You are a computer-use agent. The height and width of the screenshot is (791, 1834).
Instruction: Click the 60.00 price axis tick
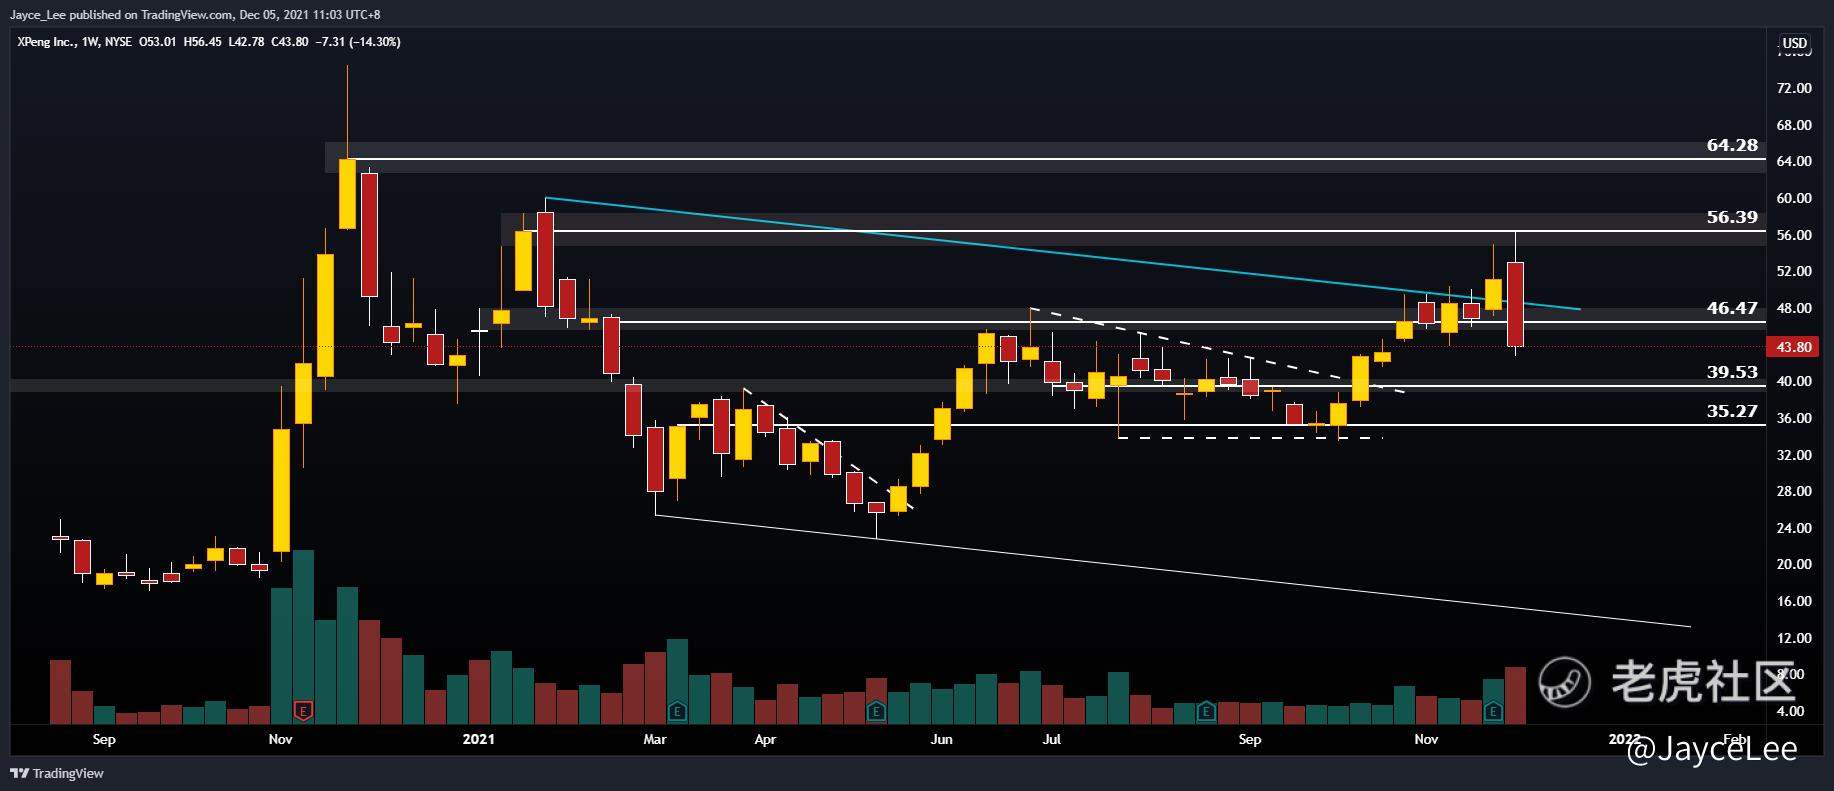(x=1795, y=199)
